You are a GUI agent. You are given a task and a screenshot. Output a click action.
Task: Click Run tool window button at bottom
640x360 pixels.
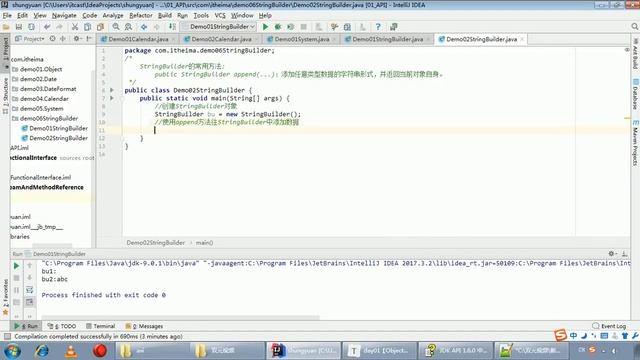click(26, 326)
